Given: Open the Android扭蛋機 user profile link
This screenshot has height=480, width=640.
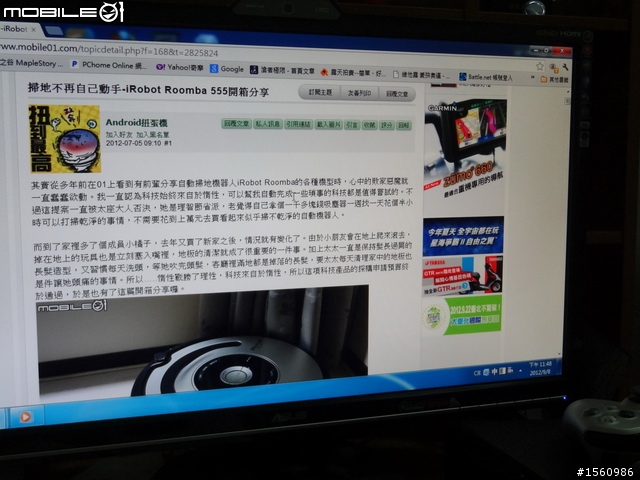Looking at the screenshot, I should point(137,122).
